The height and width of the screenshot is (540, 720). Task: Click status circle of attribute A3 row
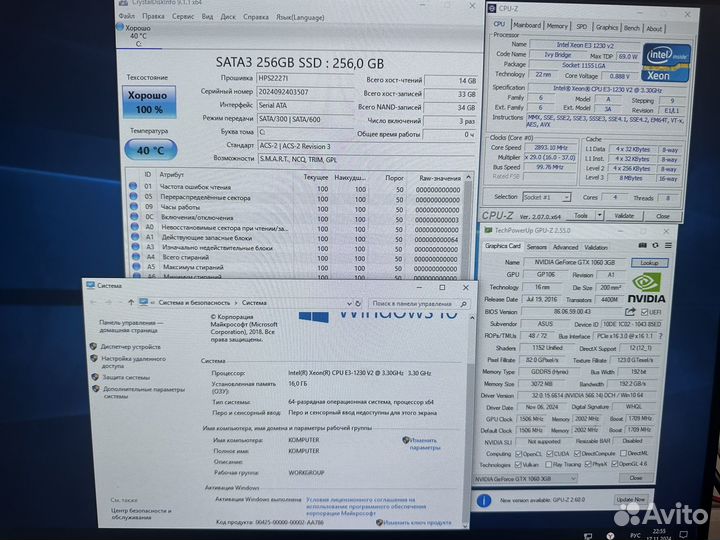(135, 247)
